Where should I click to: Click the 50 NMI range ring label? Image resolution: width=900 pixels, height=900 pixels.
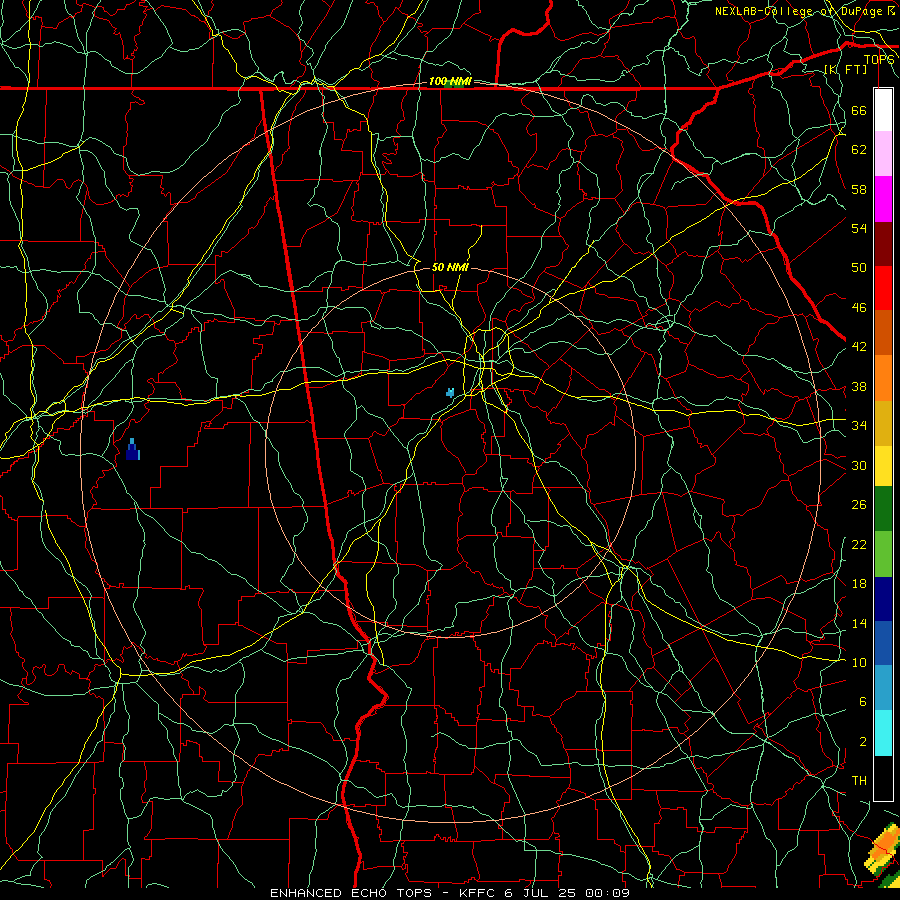[x=450, y=267]
